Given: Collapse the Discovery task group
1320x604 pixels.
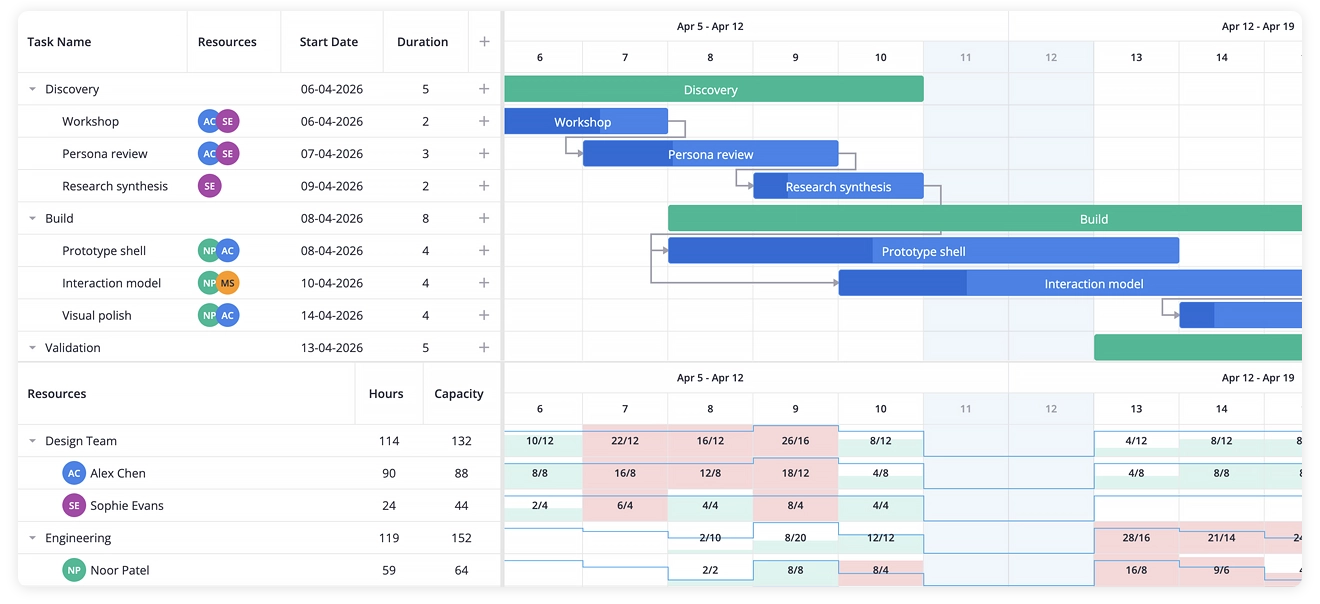Looking at the screenshot, I should click(32, 89).
